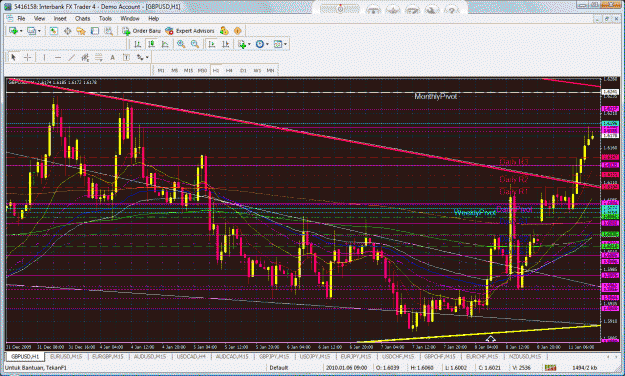Image resolution: width=625 pixels, height=376 pixels.
Task: Click the Profiles icon
Action: tap(31, 31)
